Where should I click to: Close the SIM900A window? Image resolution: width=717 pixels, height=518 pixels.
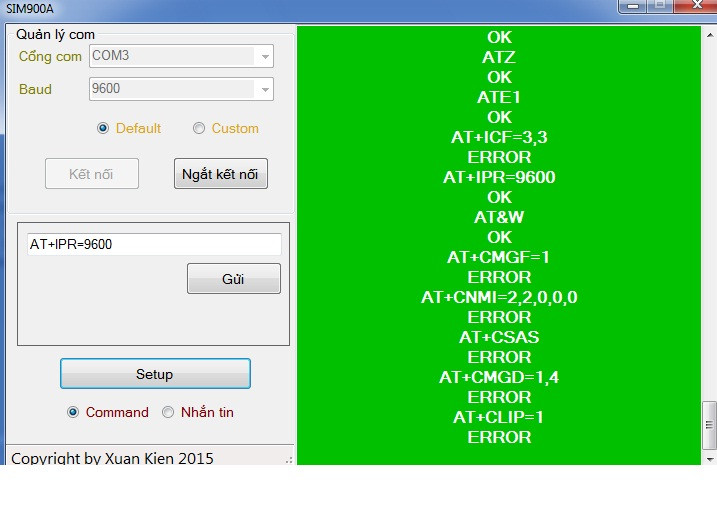(x=696, y=5)
